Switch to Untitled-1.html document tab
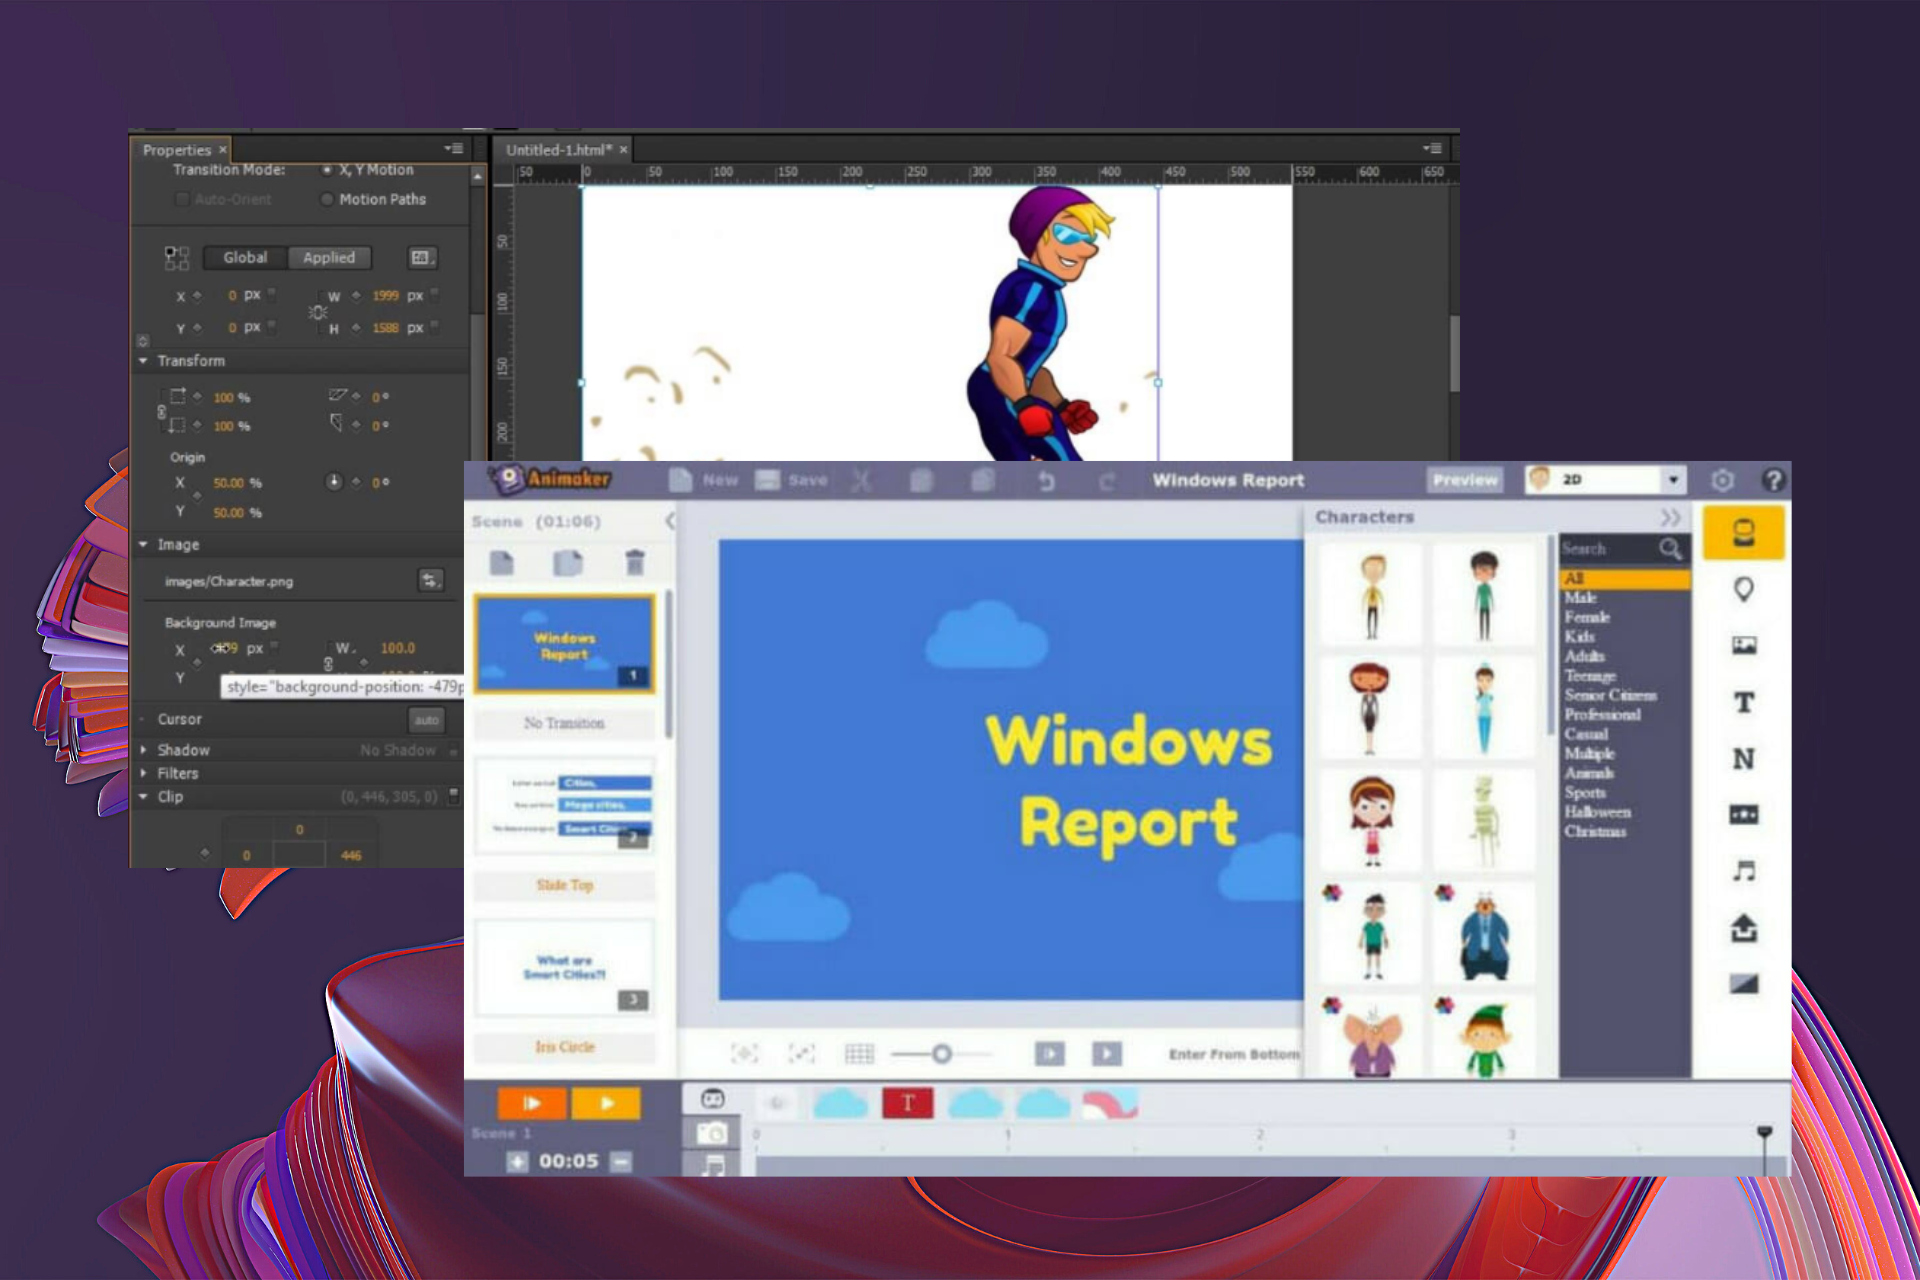Screen dimensions: 1920x1280 coord(558,150)
